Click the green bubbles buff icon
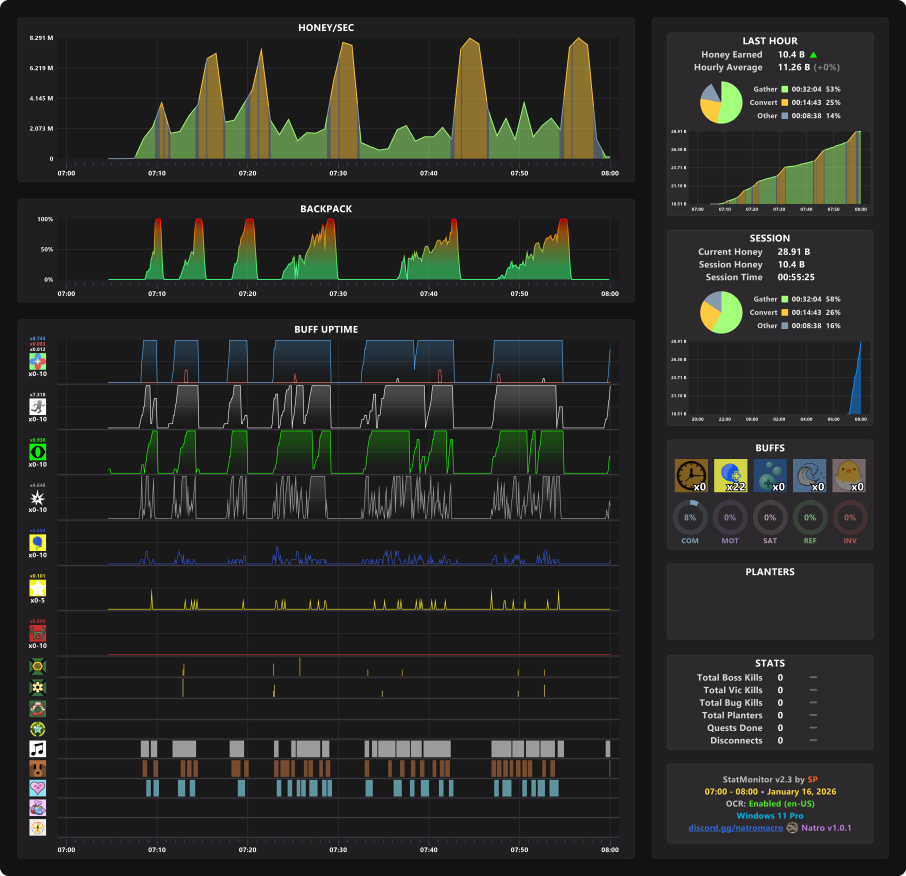The image size is (906, 876). coord(770,476)
